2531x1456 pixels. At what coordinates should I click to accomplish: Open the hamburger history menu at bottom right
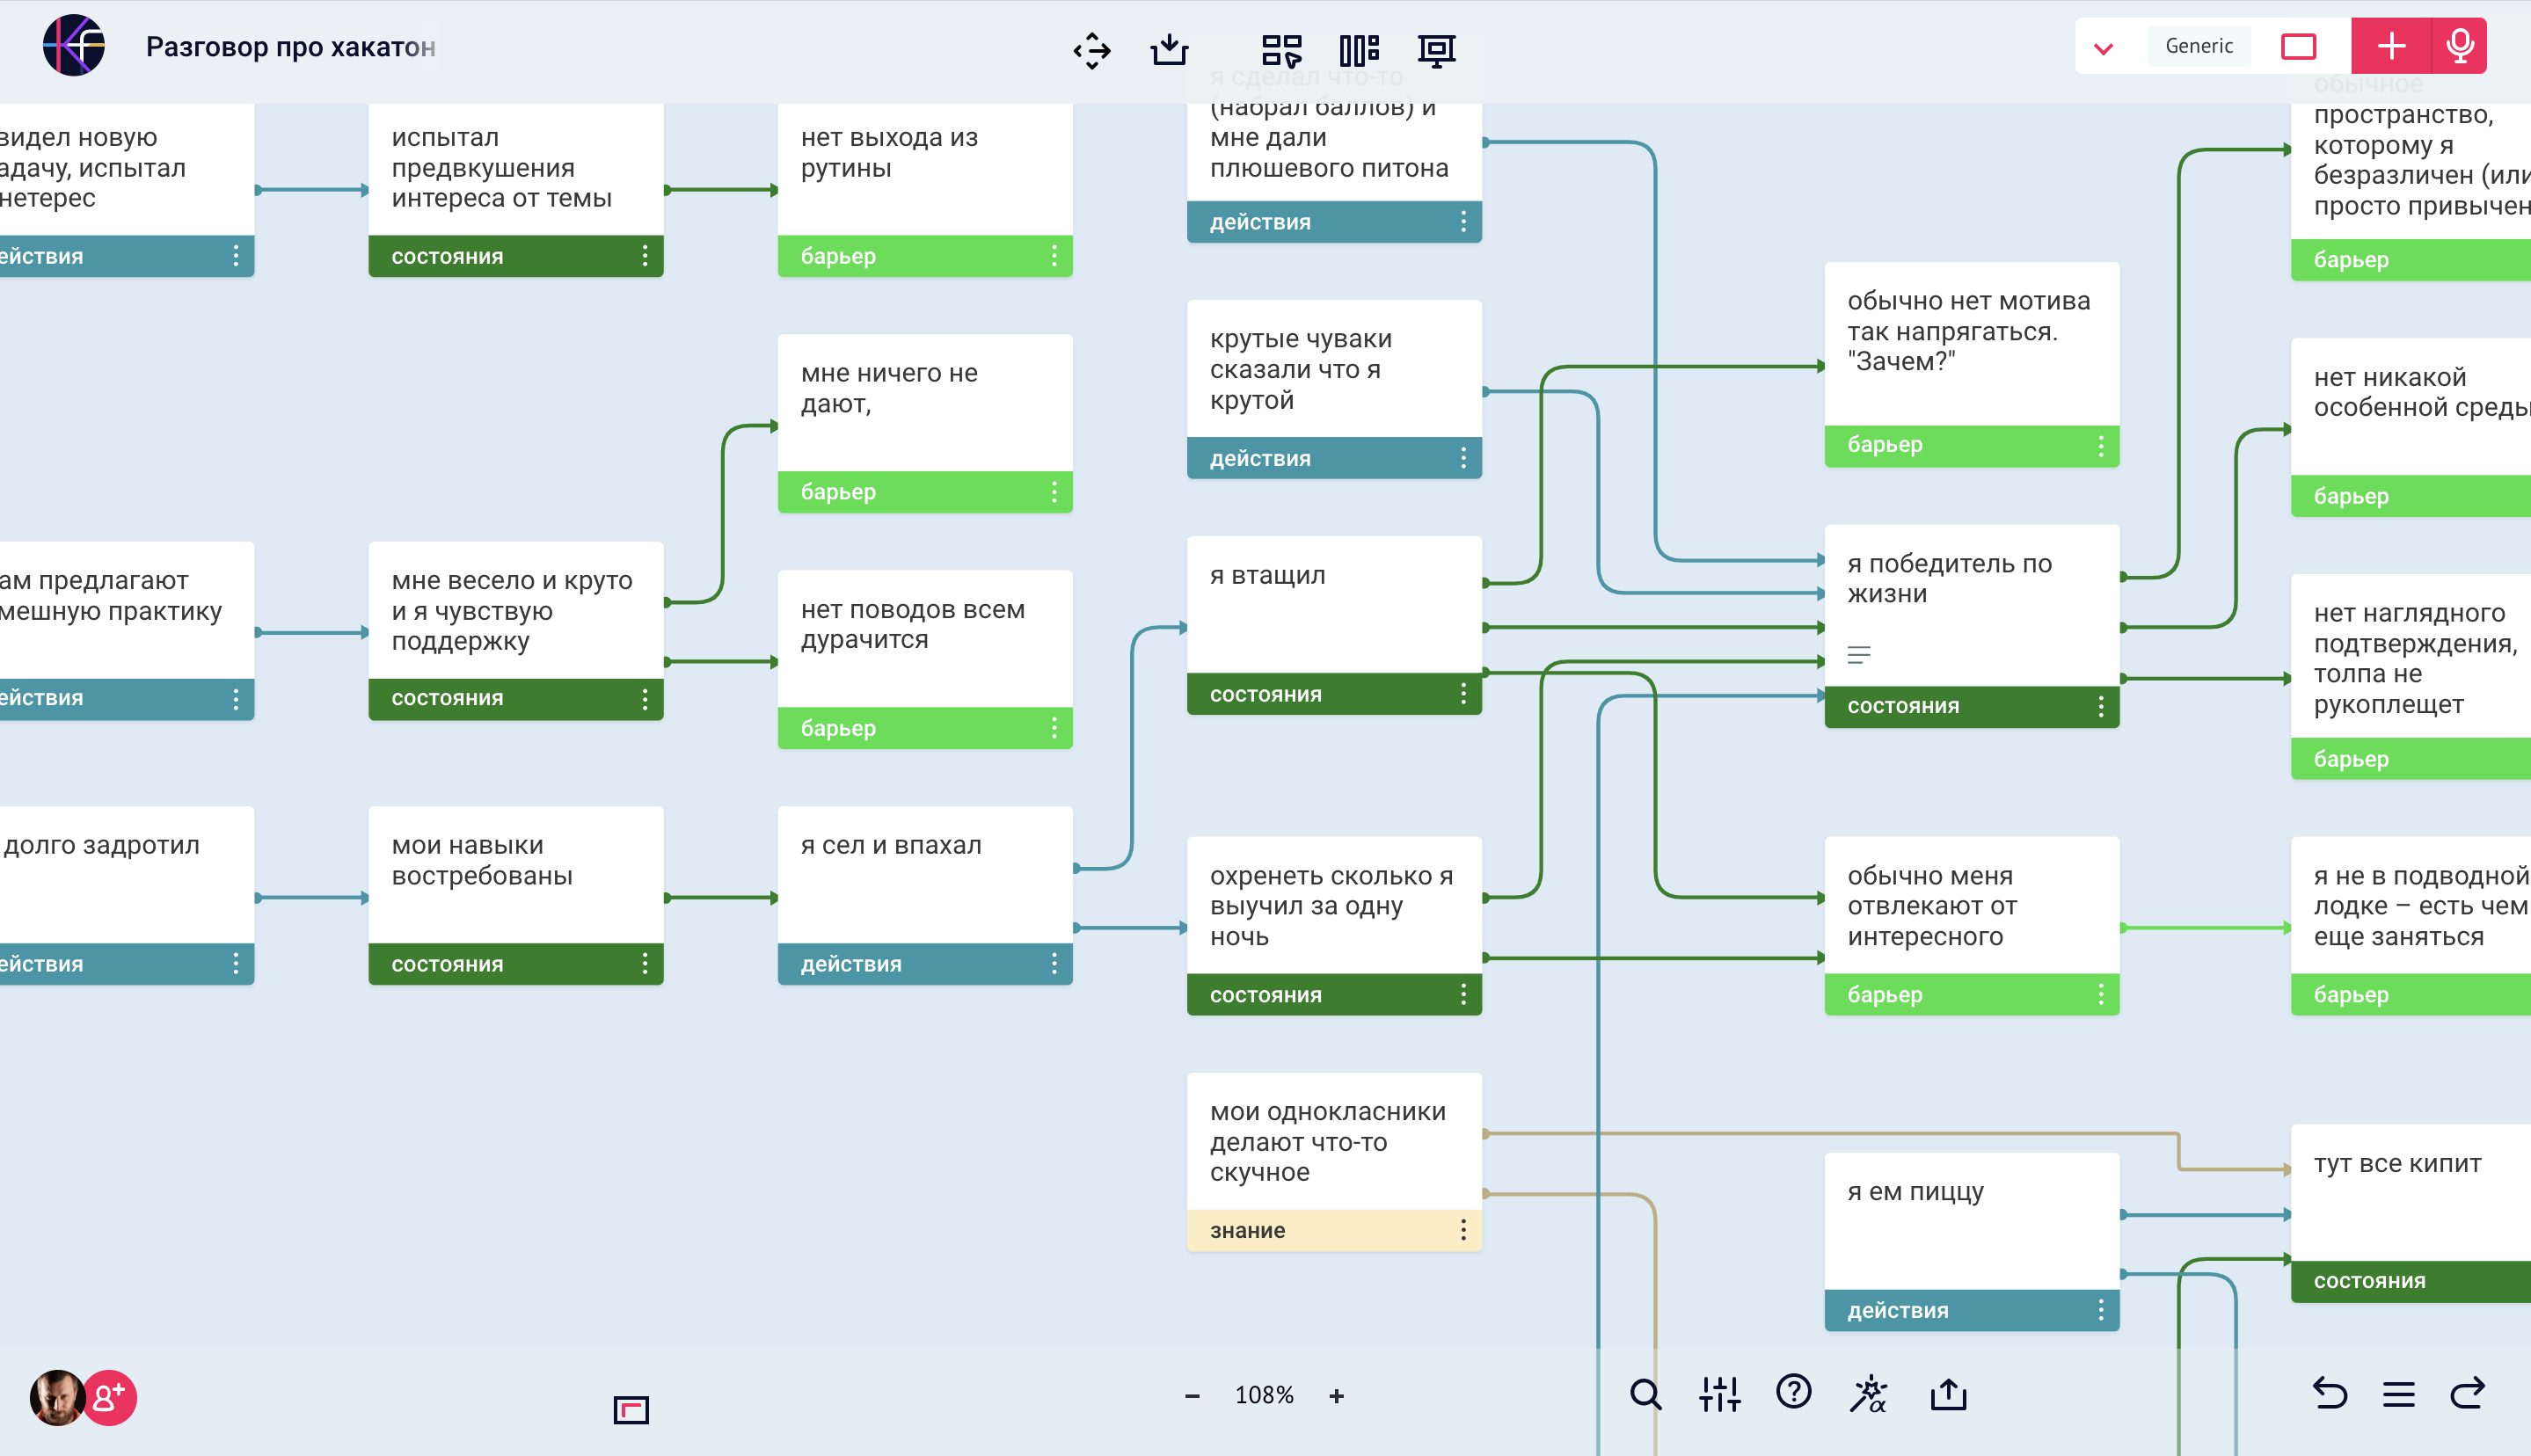[x=2398, y=1394]
